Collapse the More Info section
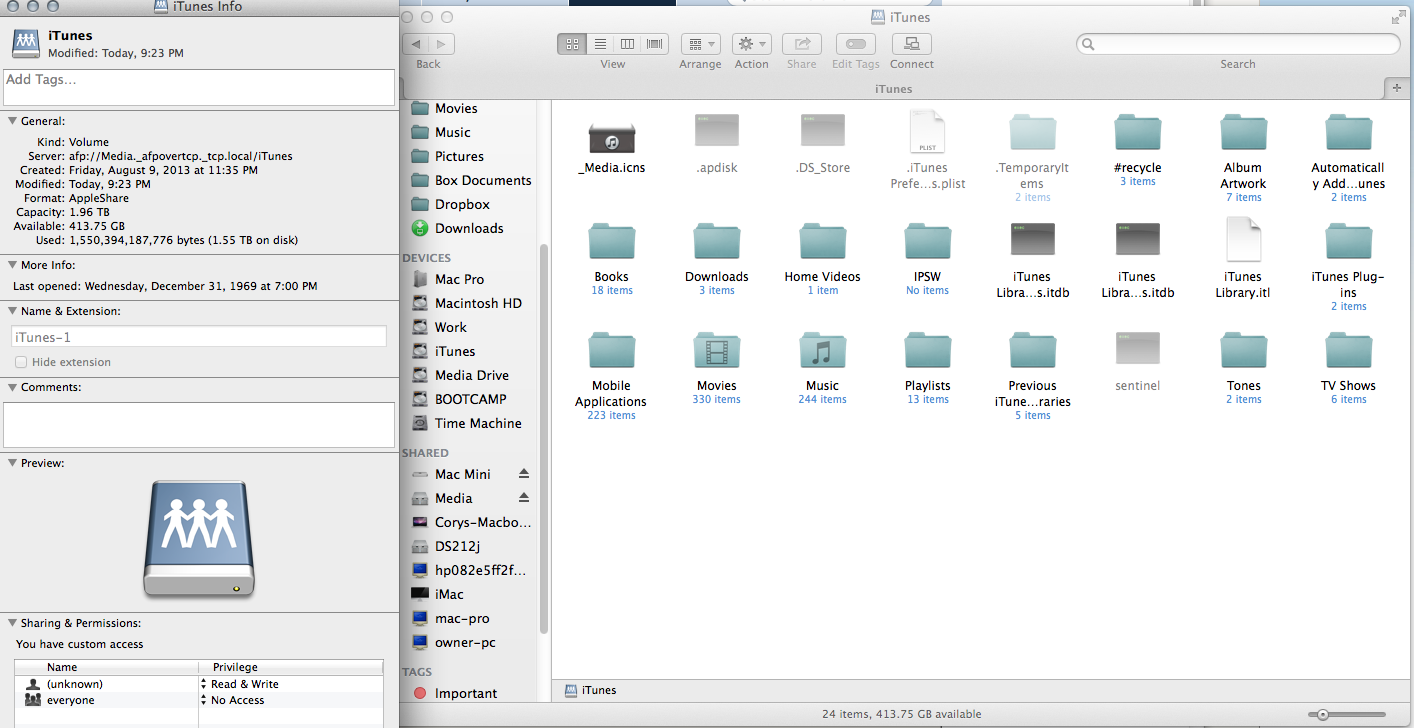This screenshot has width=1414, height=728. [x=12, y=265]
